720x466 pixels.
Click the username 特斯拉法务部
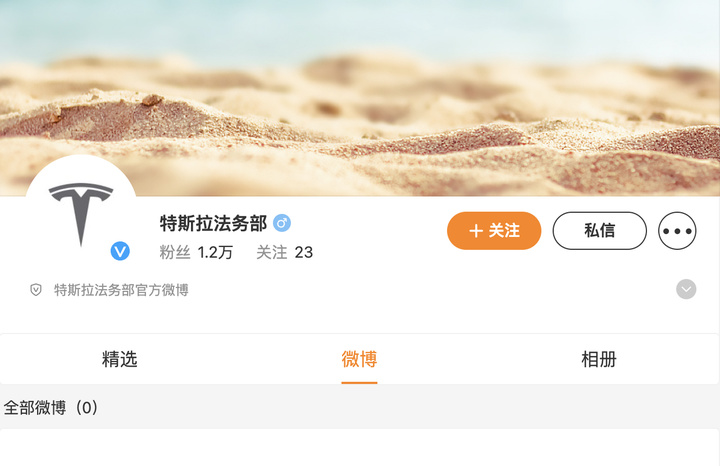213,224
